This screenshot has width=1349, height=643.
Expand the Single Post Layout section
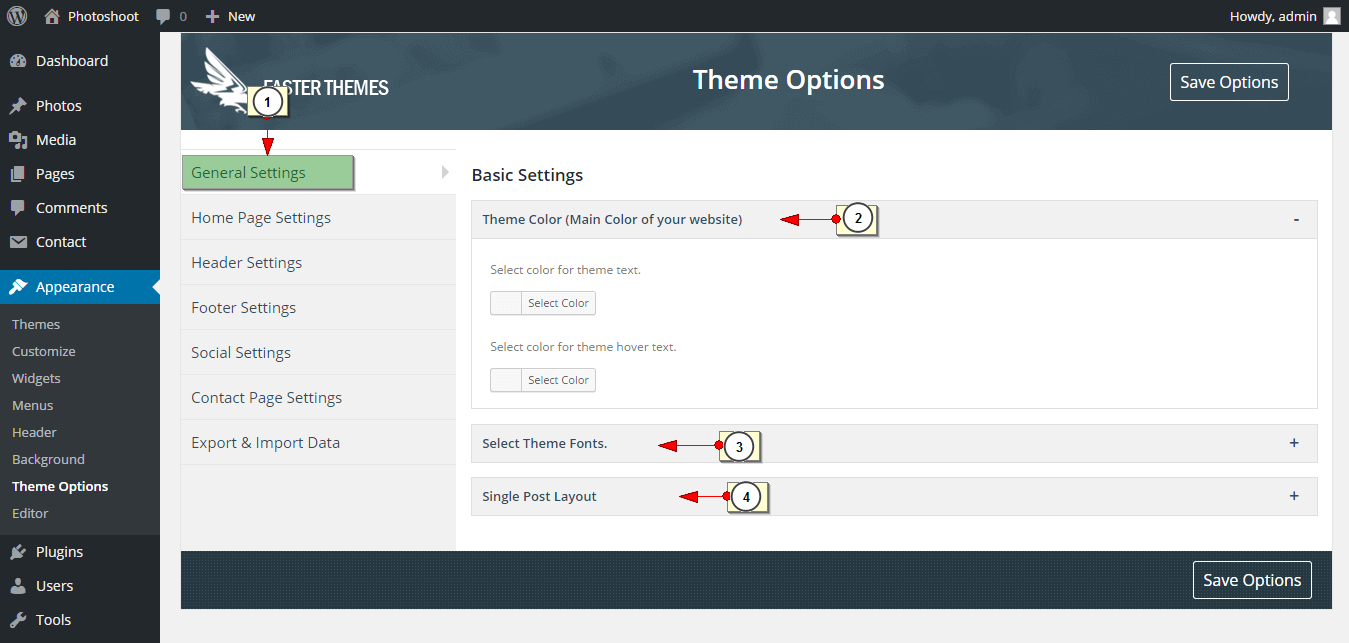(x=1294, y=496)
